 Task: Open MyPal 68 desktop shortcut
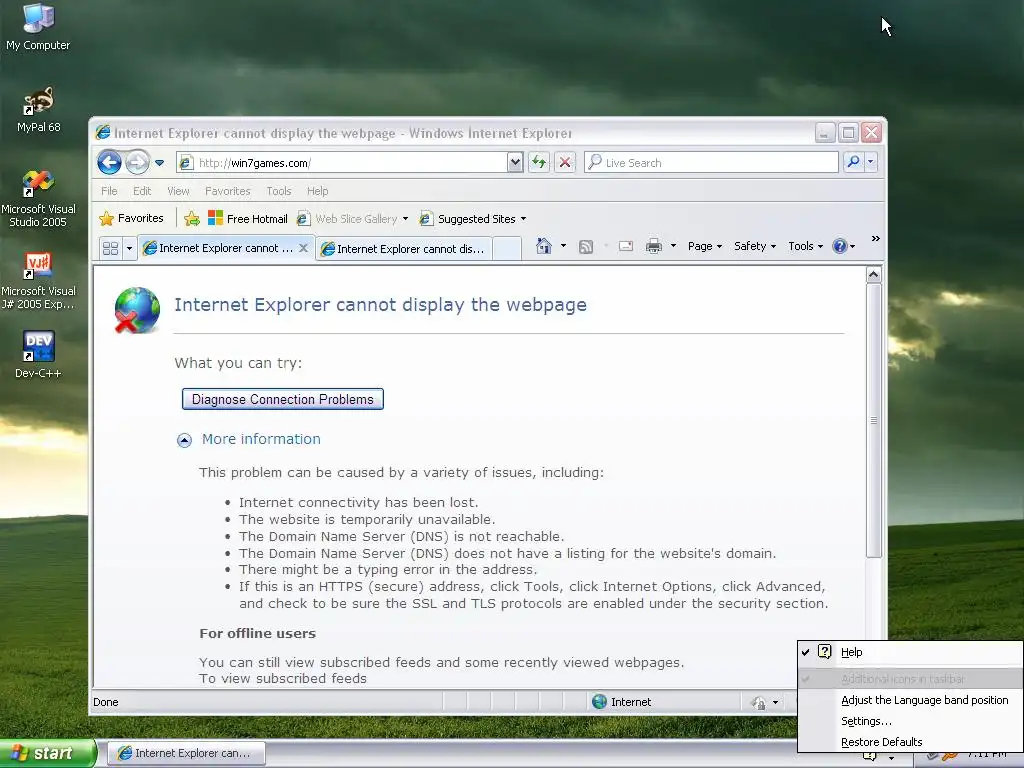click(x=39, y=109)
